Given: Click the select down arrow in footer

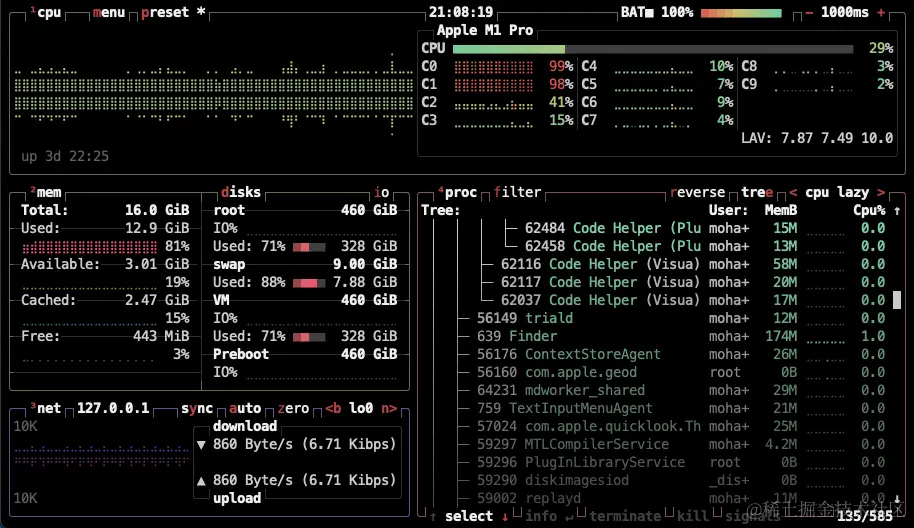Looking at the screenshot, I should coord(505,516).
